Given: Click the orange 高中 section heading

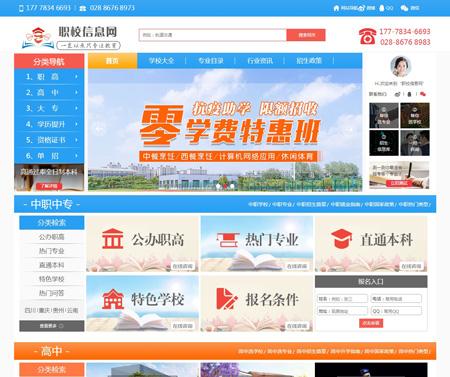Looking at the screenshot, I should [x=52, y=351].
